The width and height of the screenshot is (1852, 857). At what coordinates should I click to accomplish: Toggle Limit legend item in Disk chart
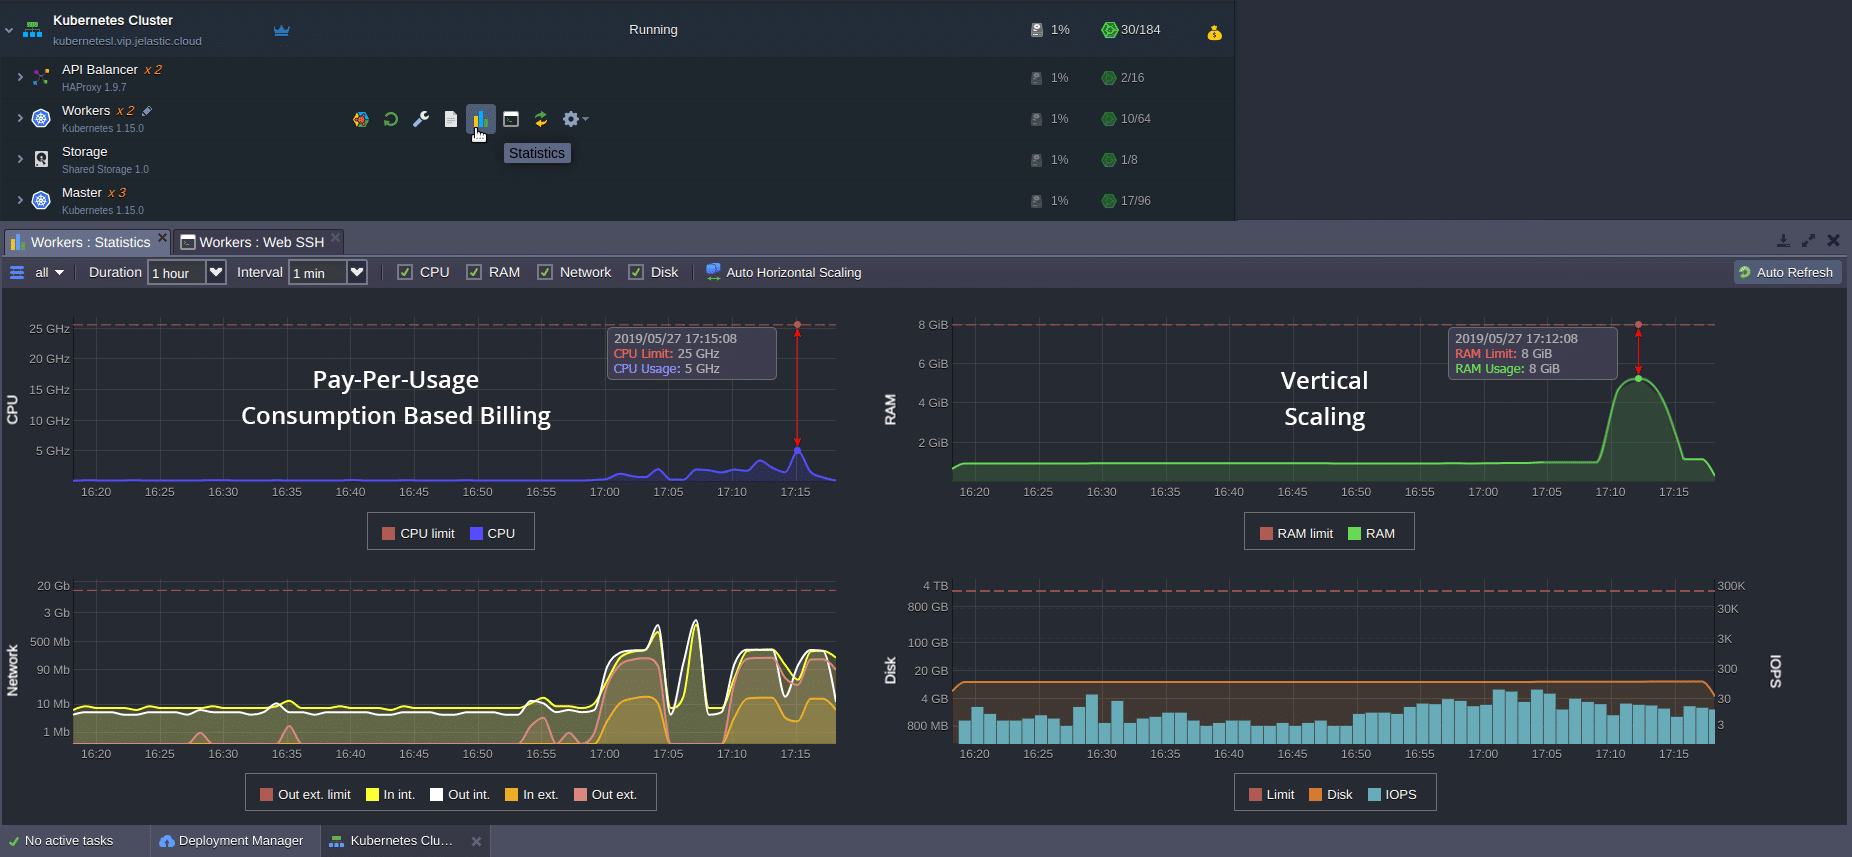coord(1272,795)
